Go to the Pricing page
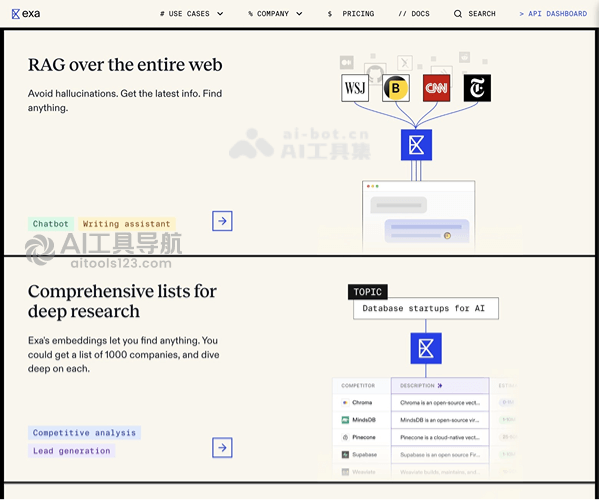The image size is (600, 500). (351, 14)
